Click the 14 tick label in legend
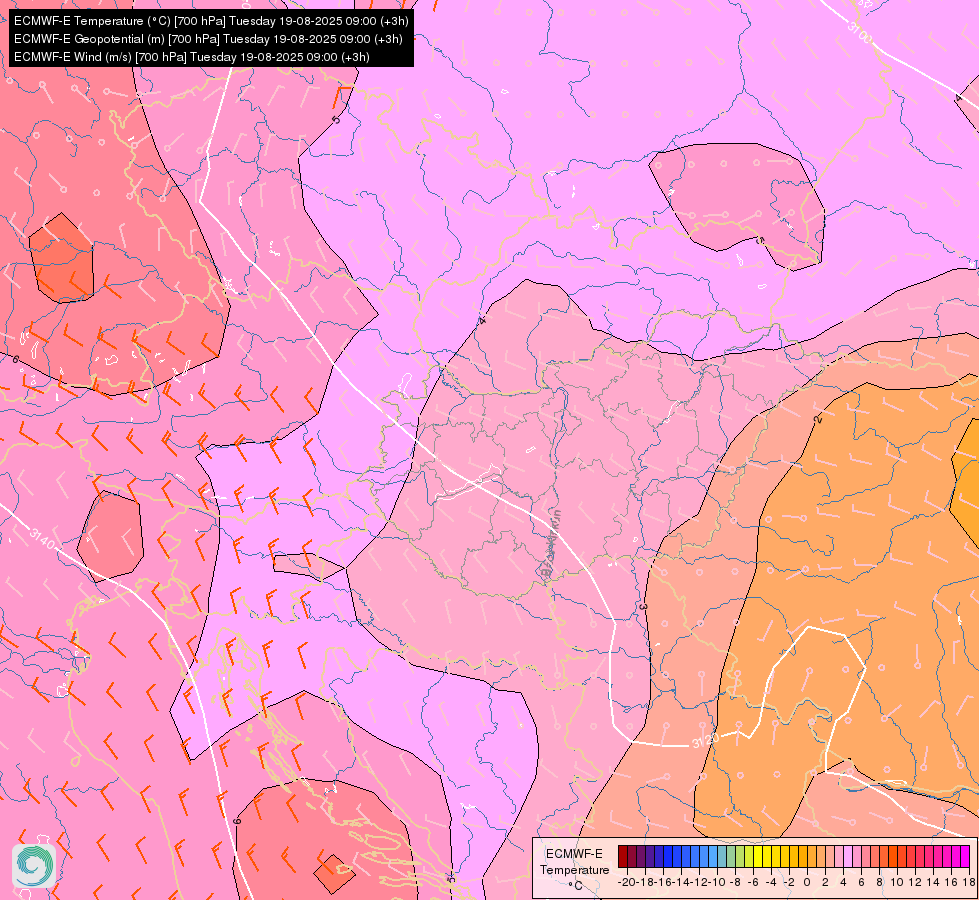Image resolution: width=979 pixels, height=900 pixels. coord(933,882)
